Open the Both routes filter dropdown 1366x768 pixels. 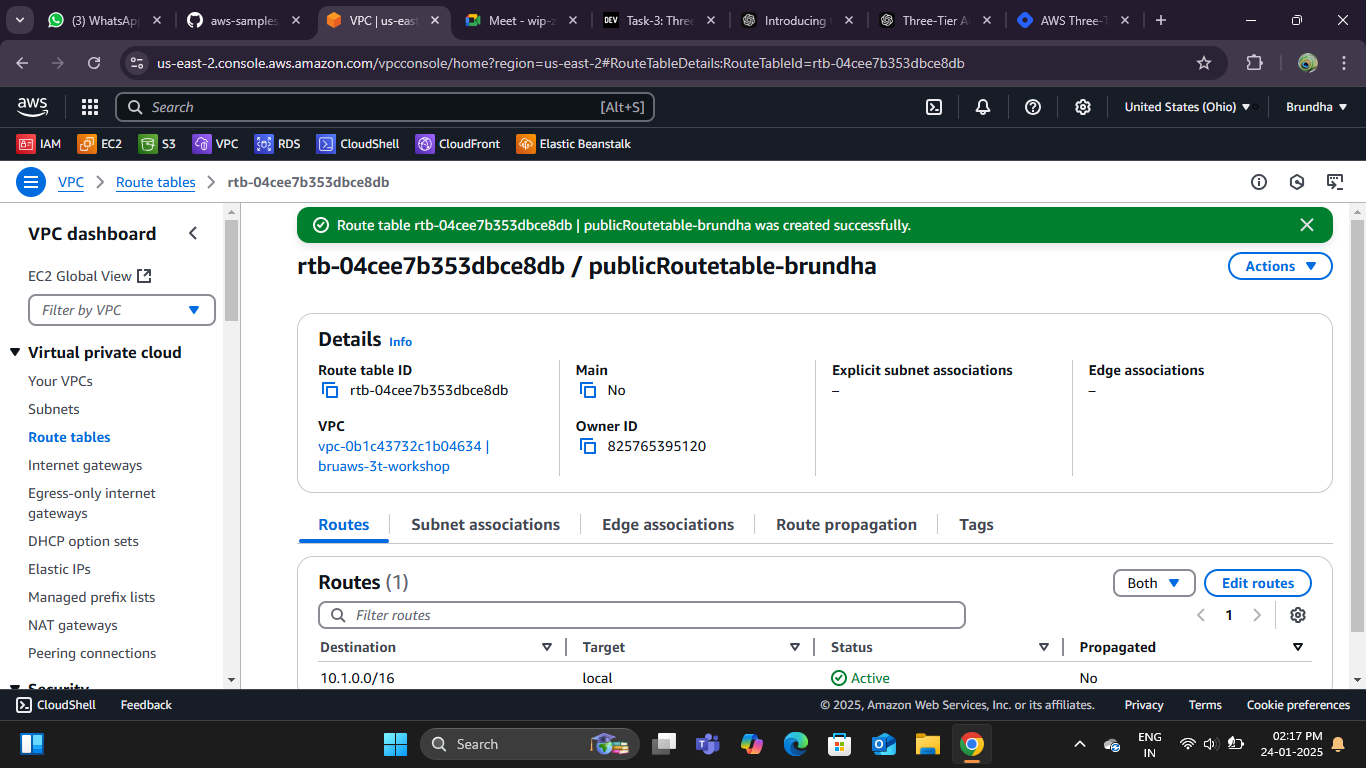[x=1154, y=583]
